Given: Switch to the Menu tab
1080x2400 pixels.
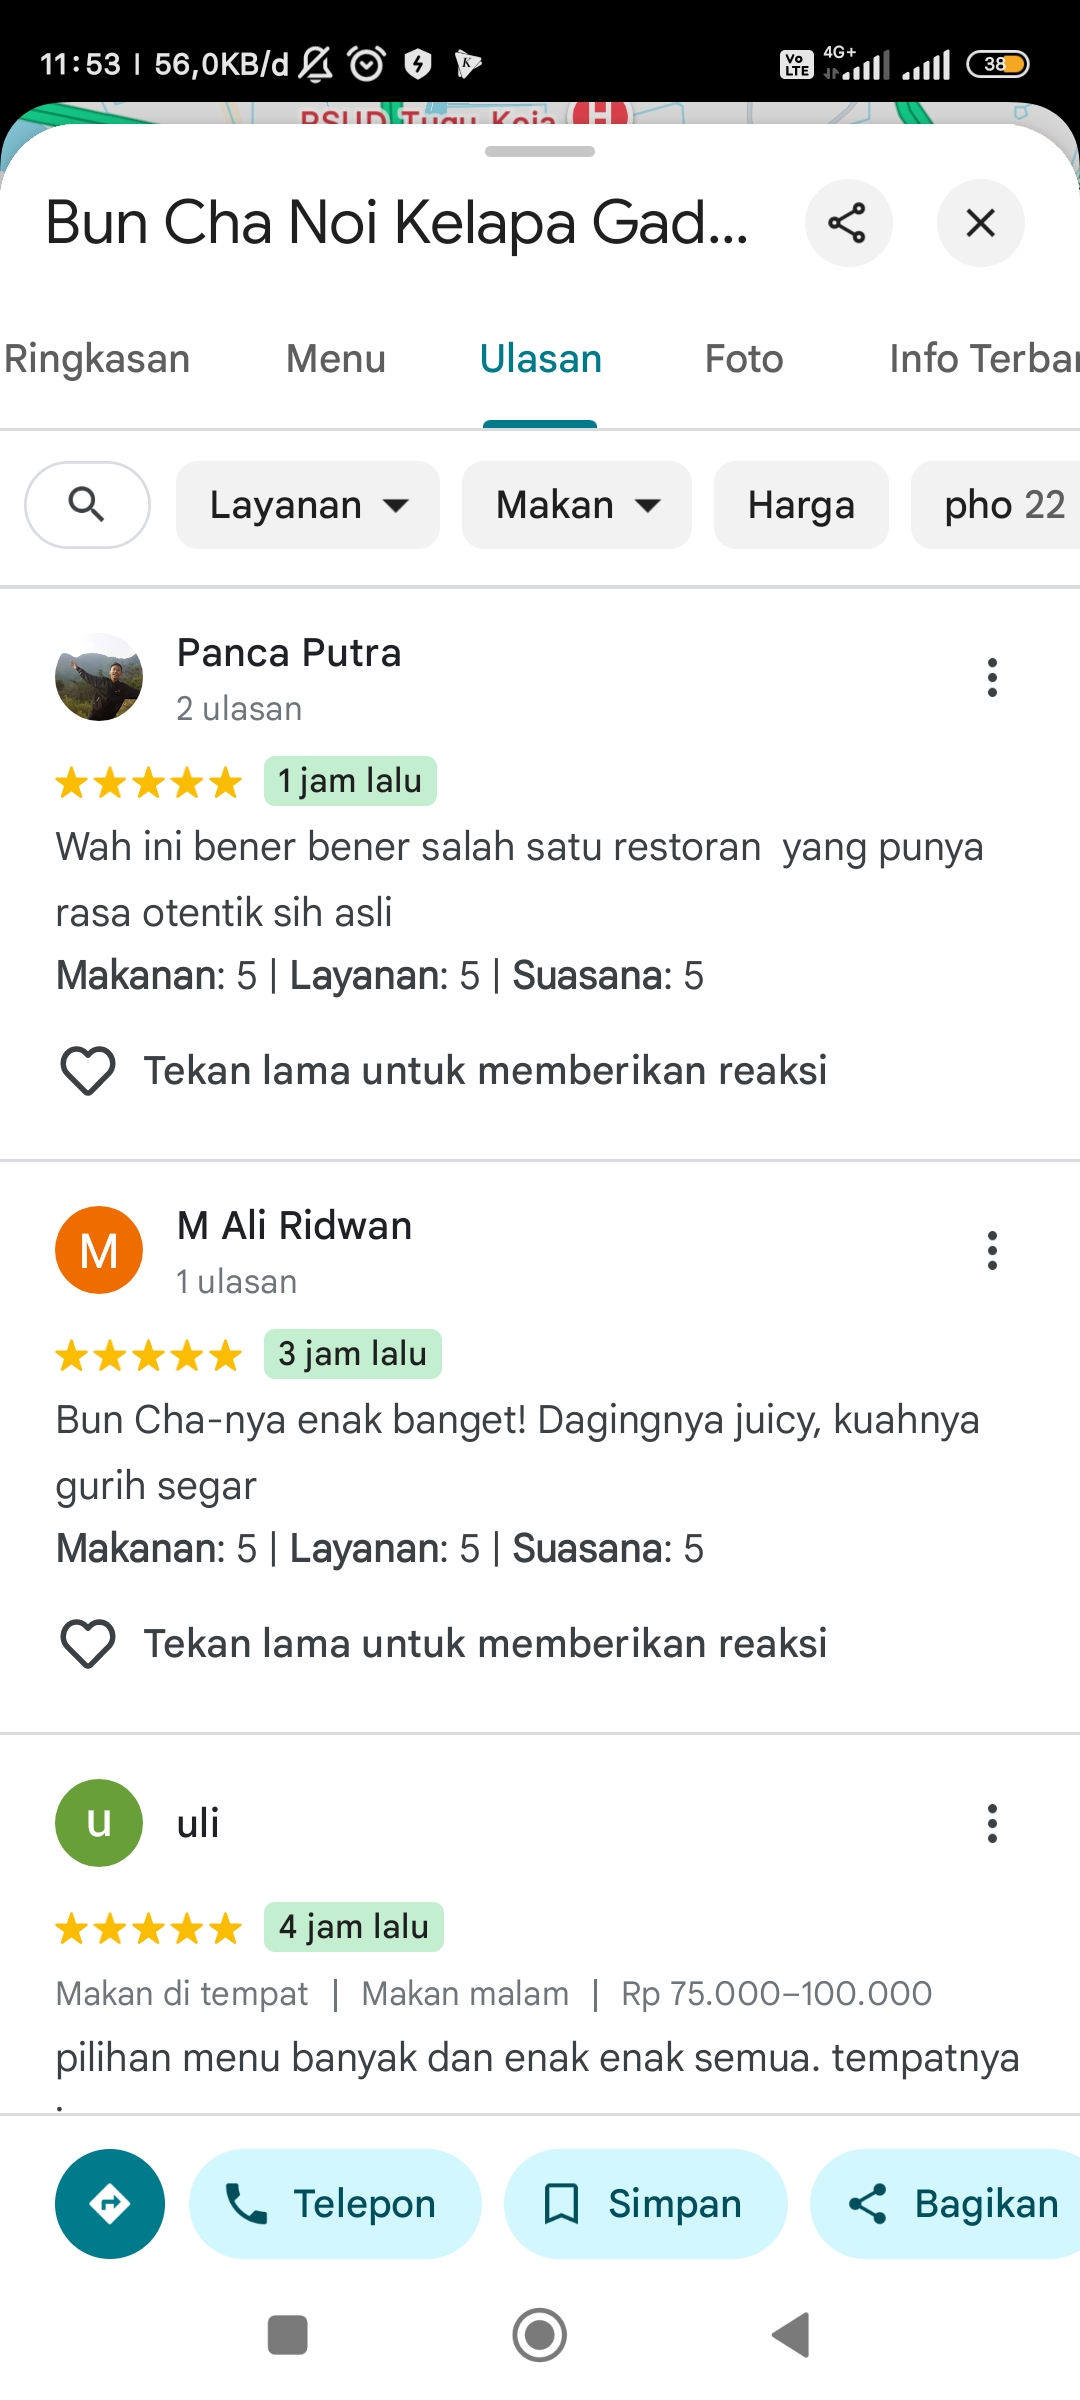Looking at the screenshot, I should (336, 359).
